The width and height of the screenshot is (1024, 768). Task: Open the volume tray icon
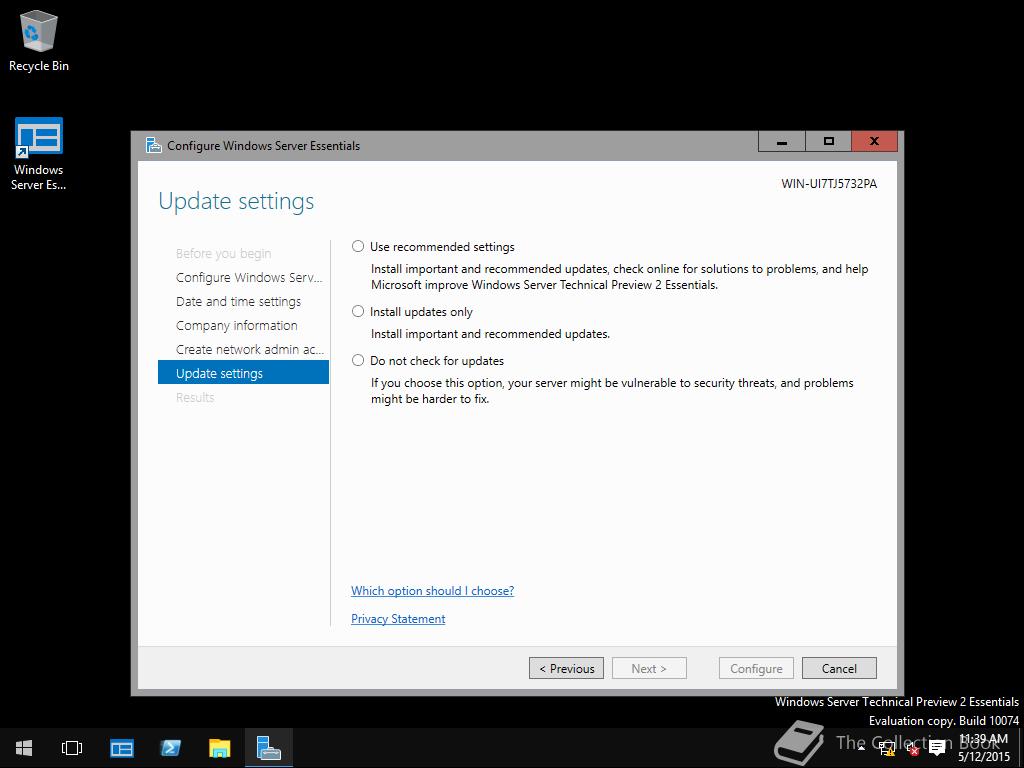912,748
